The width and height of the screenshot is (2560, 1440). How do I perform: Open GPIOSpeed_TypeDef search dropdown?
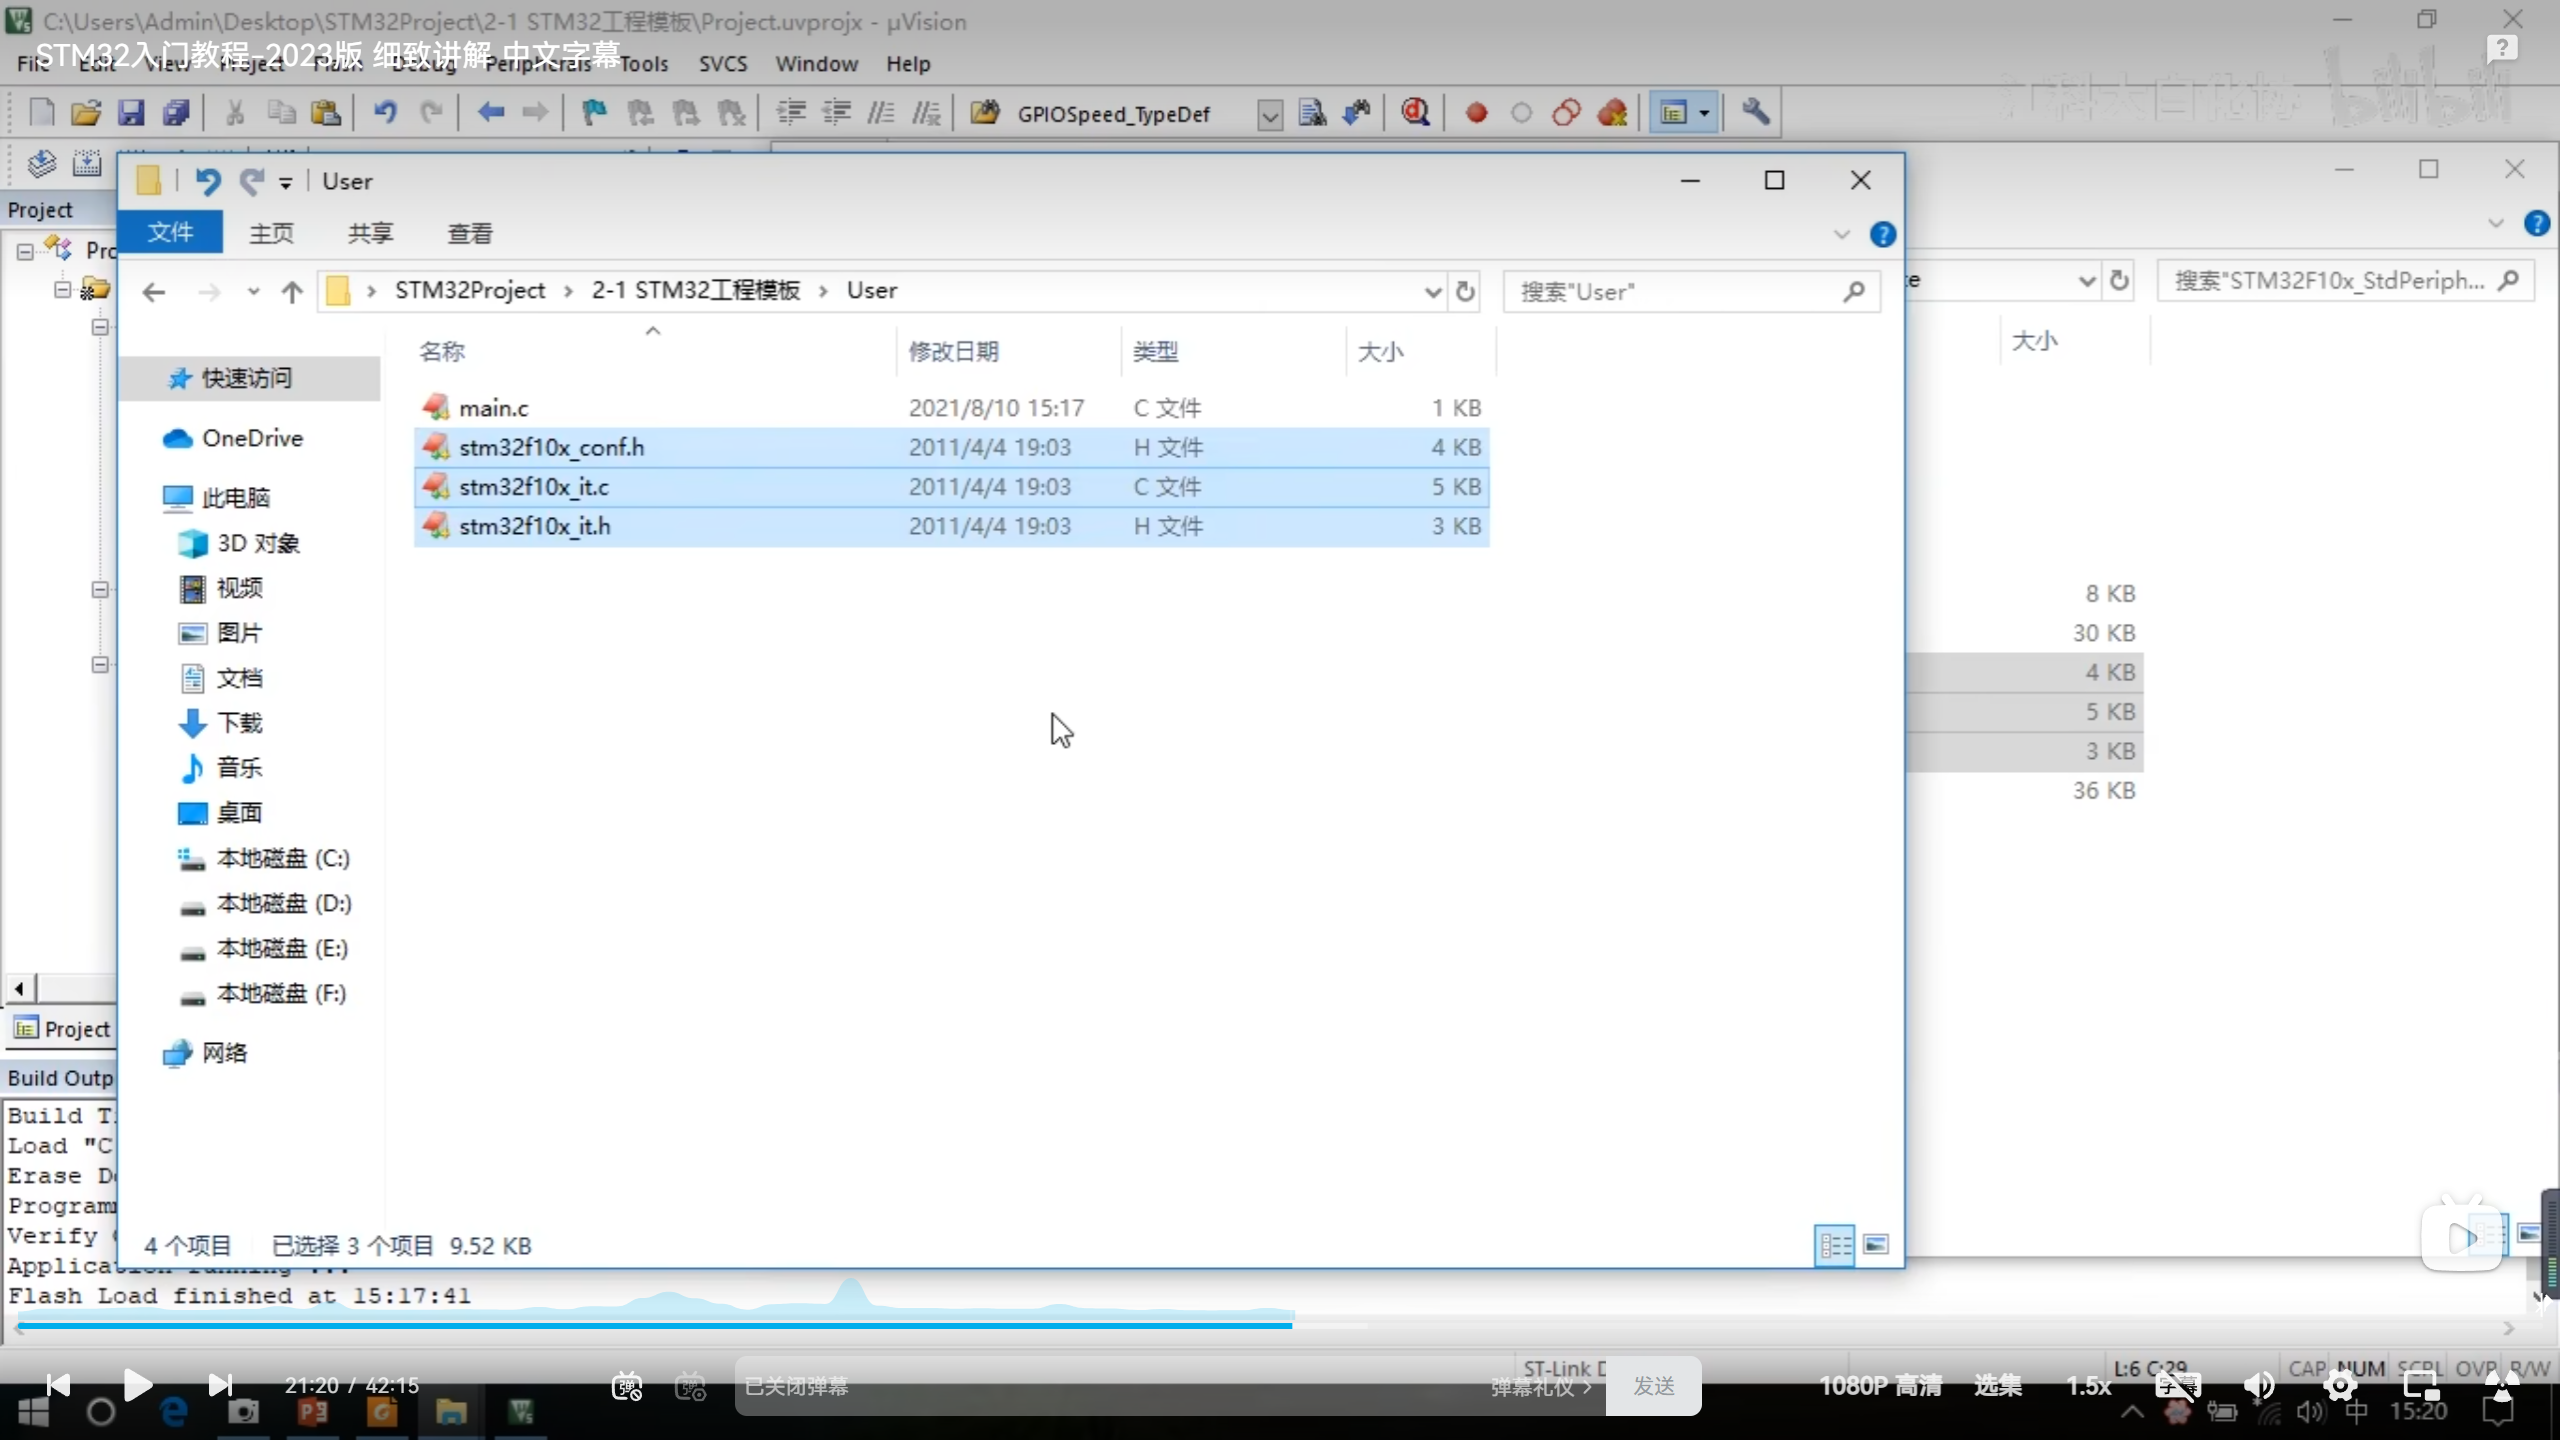point(1269,115)
